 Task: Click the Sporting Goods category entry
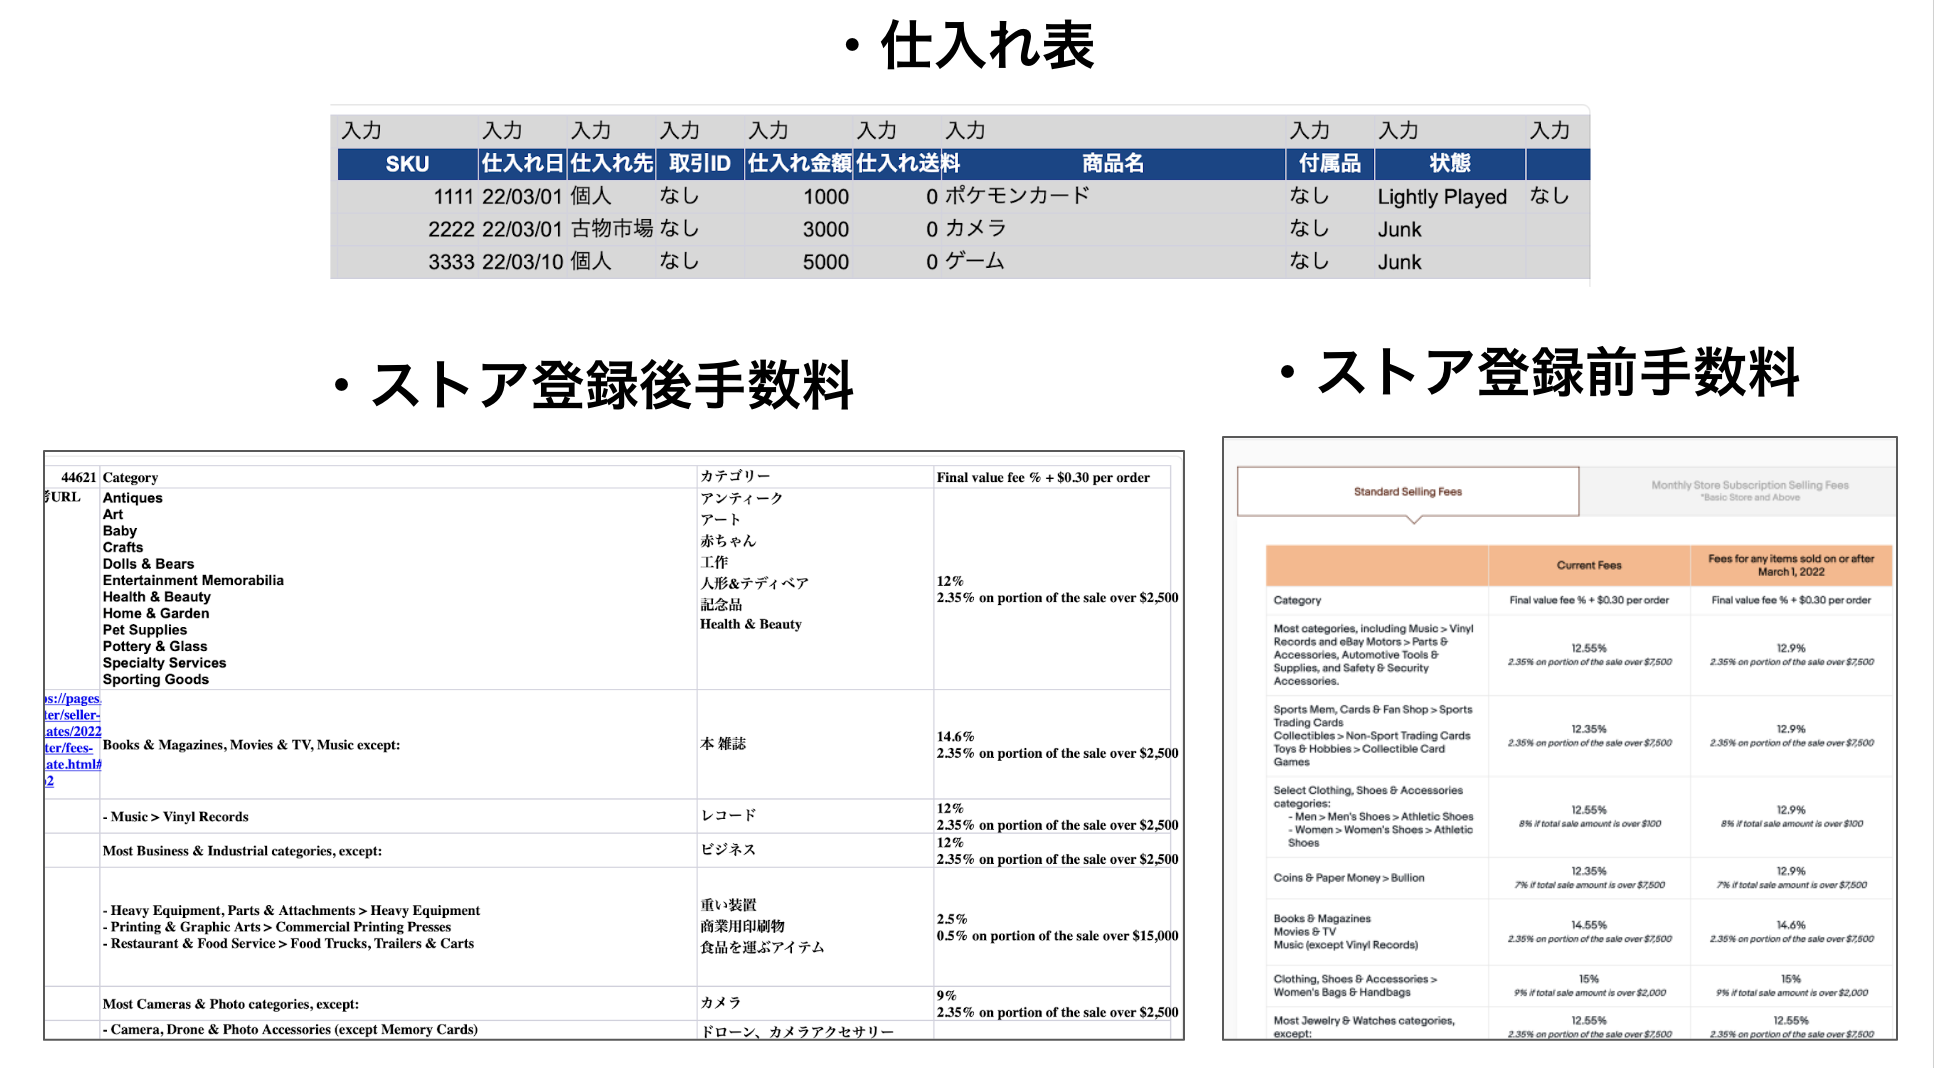156,679
